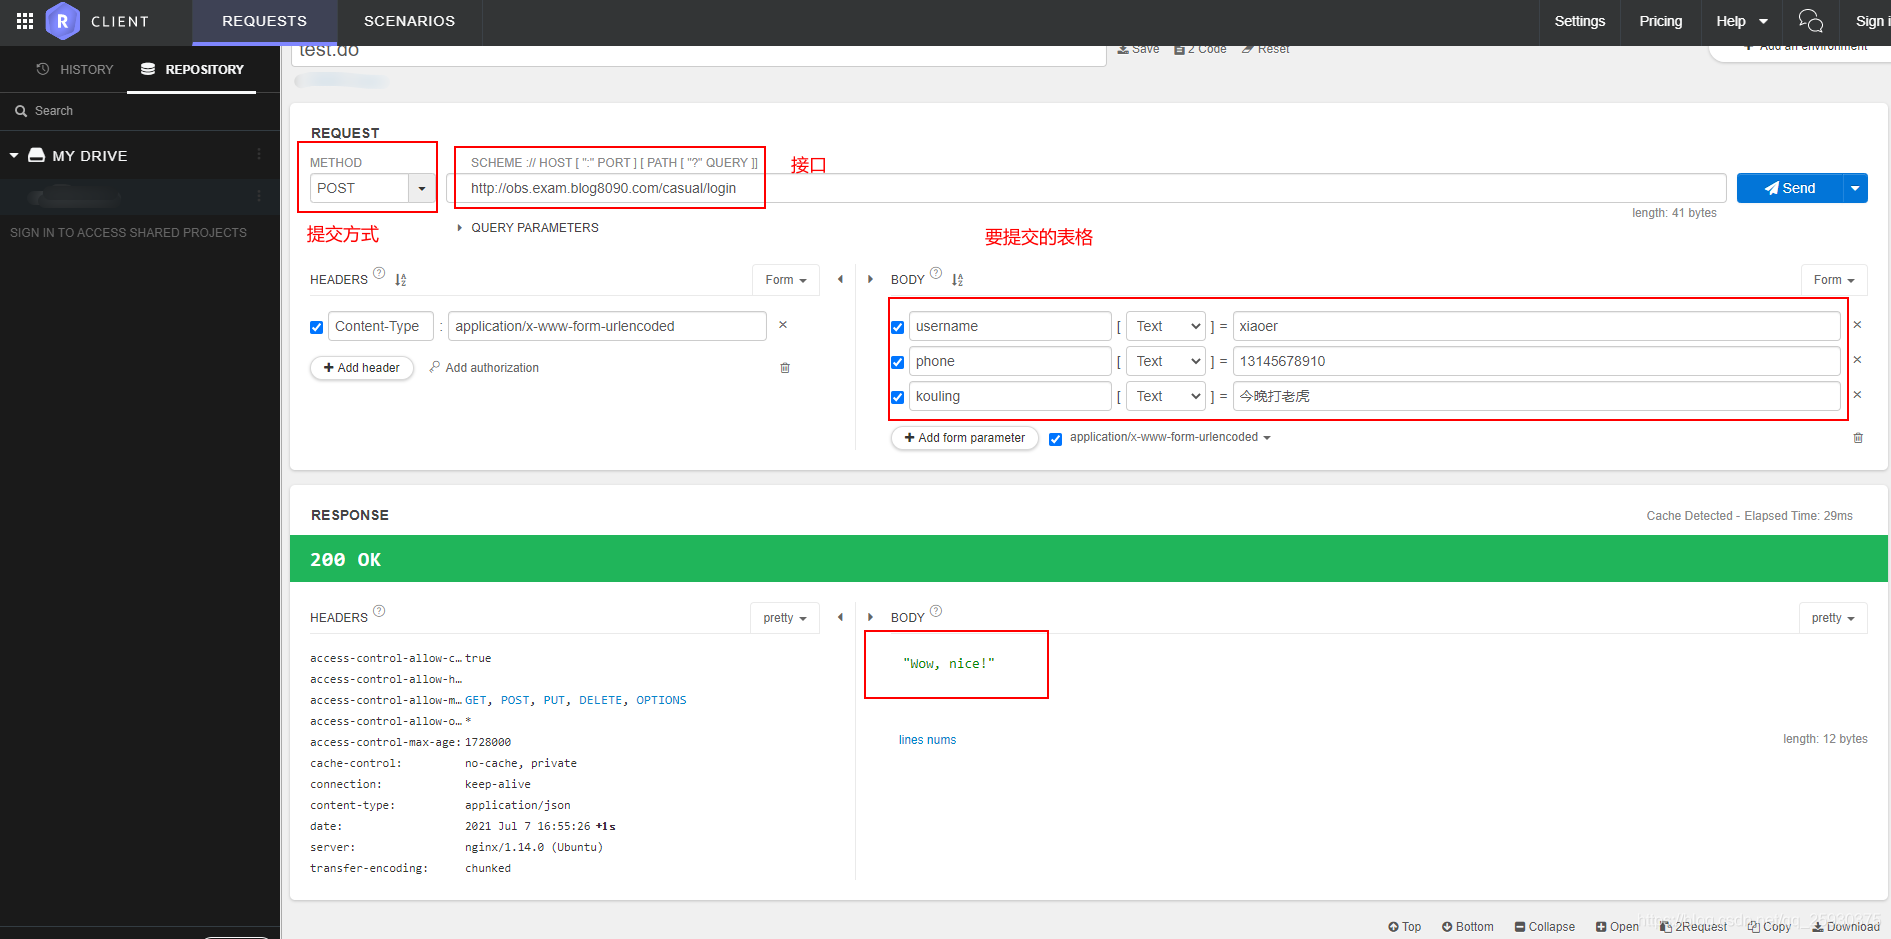Expand the Query Parameters section

(528, 228)
